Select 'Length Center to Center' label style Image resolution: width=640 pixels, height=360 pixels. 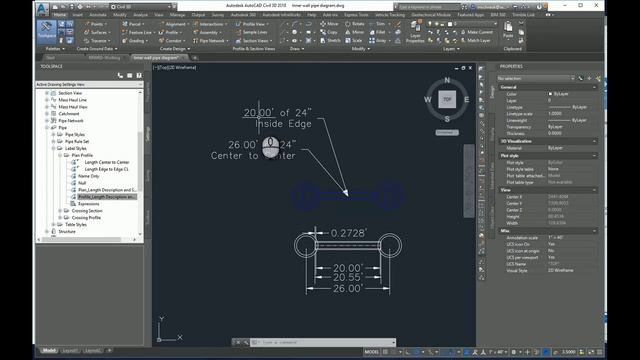pyautogui.click(x=107, y=162)
